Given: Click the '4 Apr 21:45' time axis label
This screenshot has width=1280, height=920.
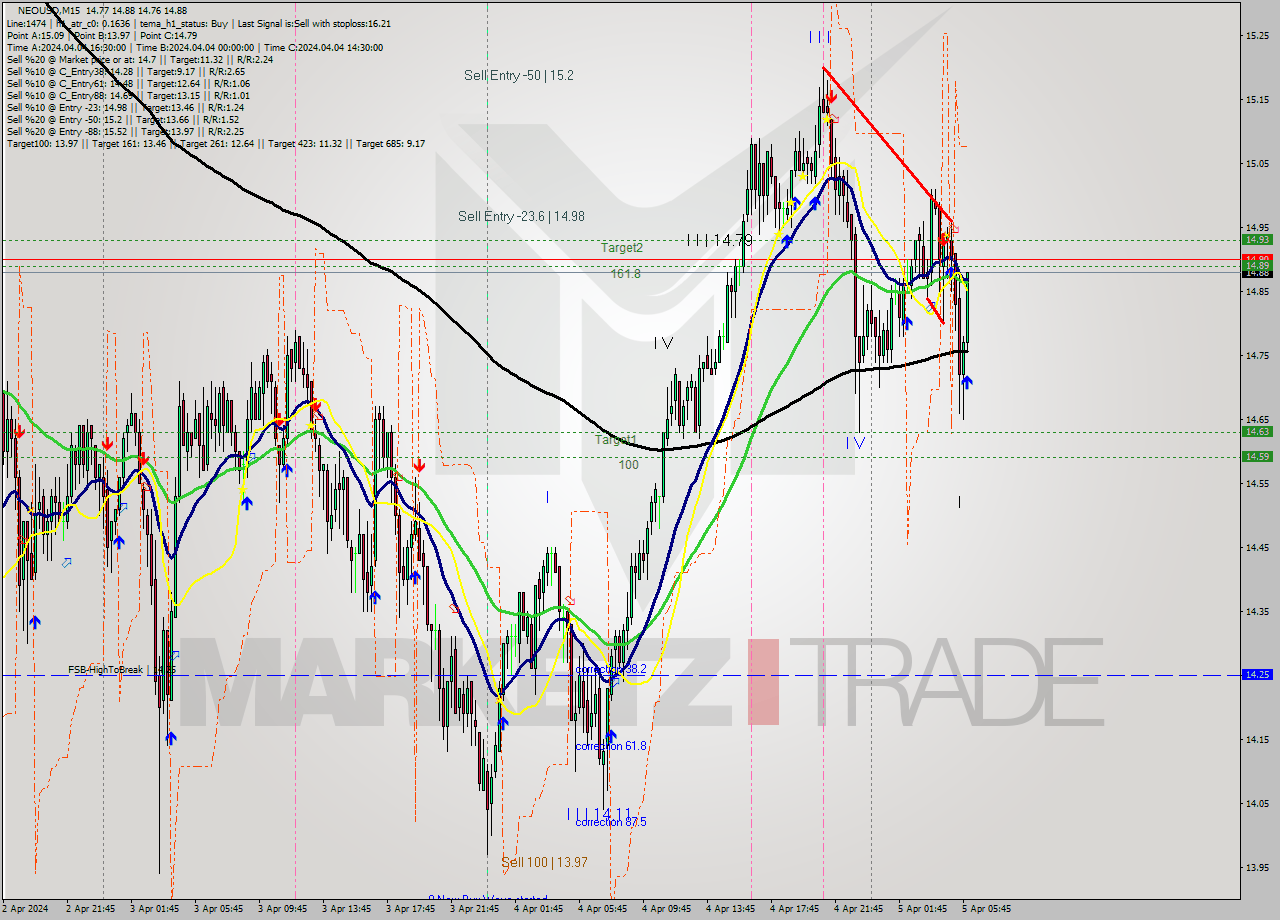Looking at the screenshot, I should point(858,909).
